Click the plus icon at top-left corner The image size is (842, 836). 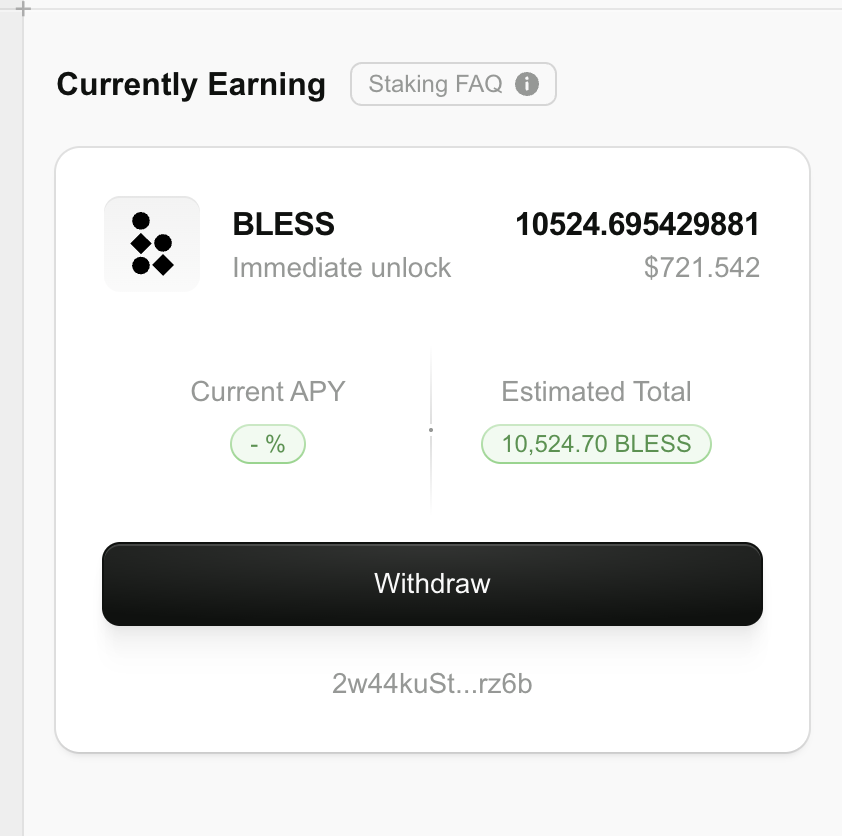click(x=24, y=9)
